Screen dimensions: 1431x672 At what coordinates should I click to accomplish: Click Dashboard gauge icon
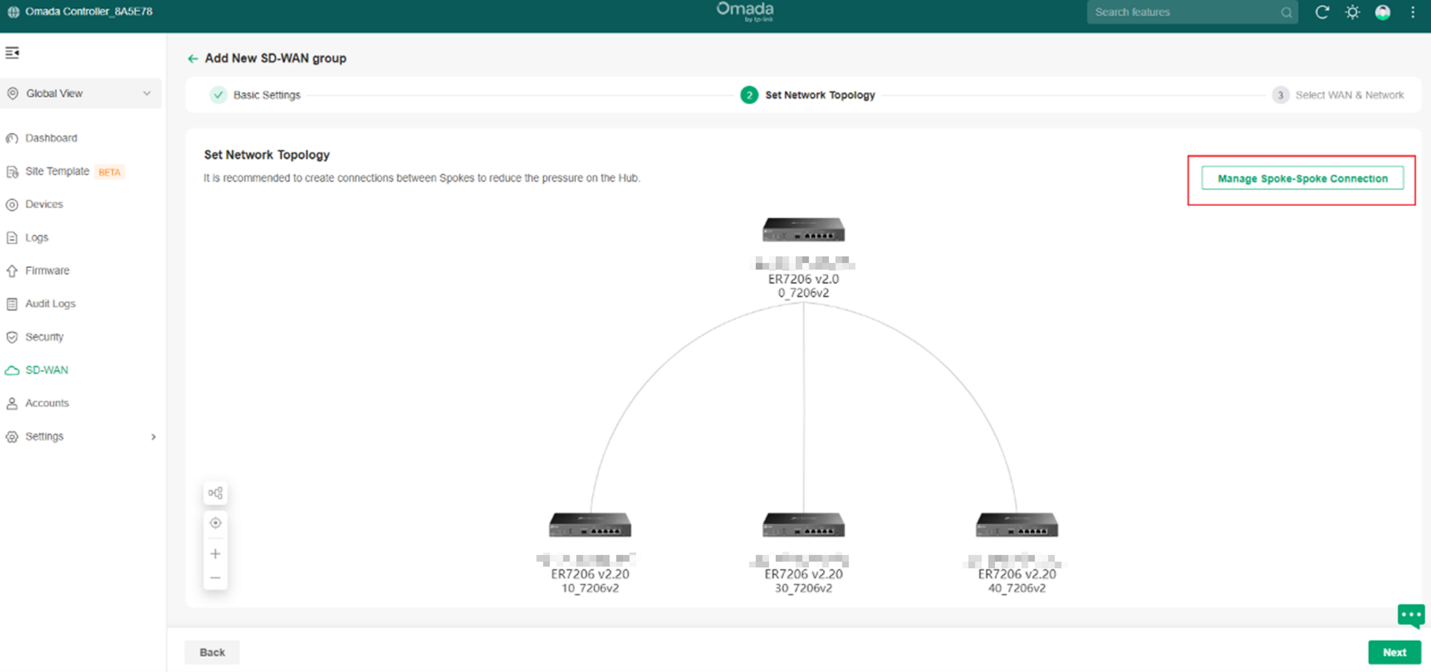tap(12, 138)
